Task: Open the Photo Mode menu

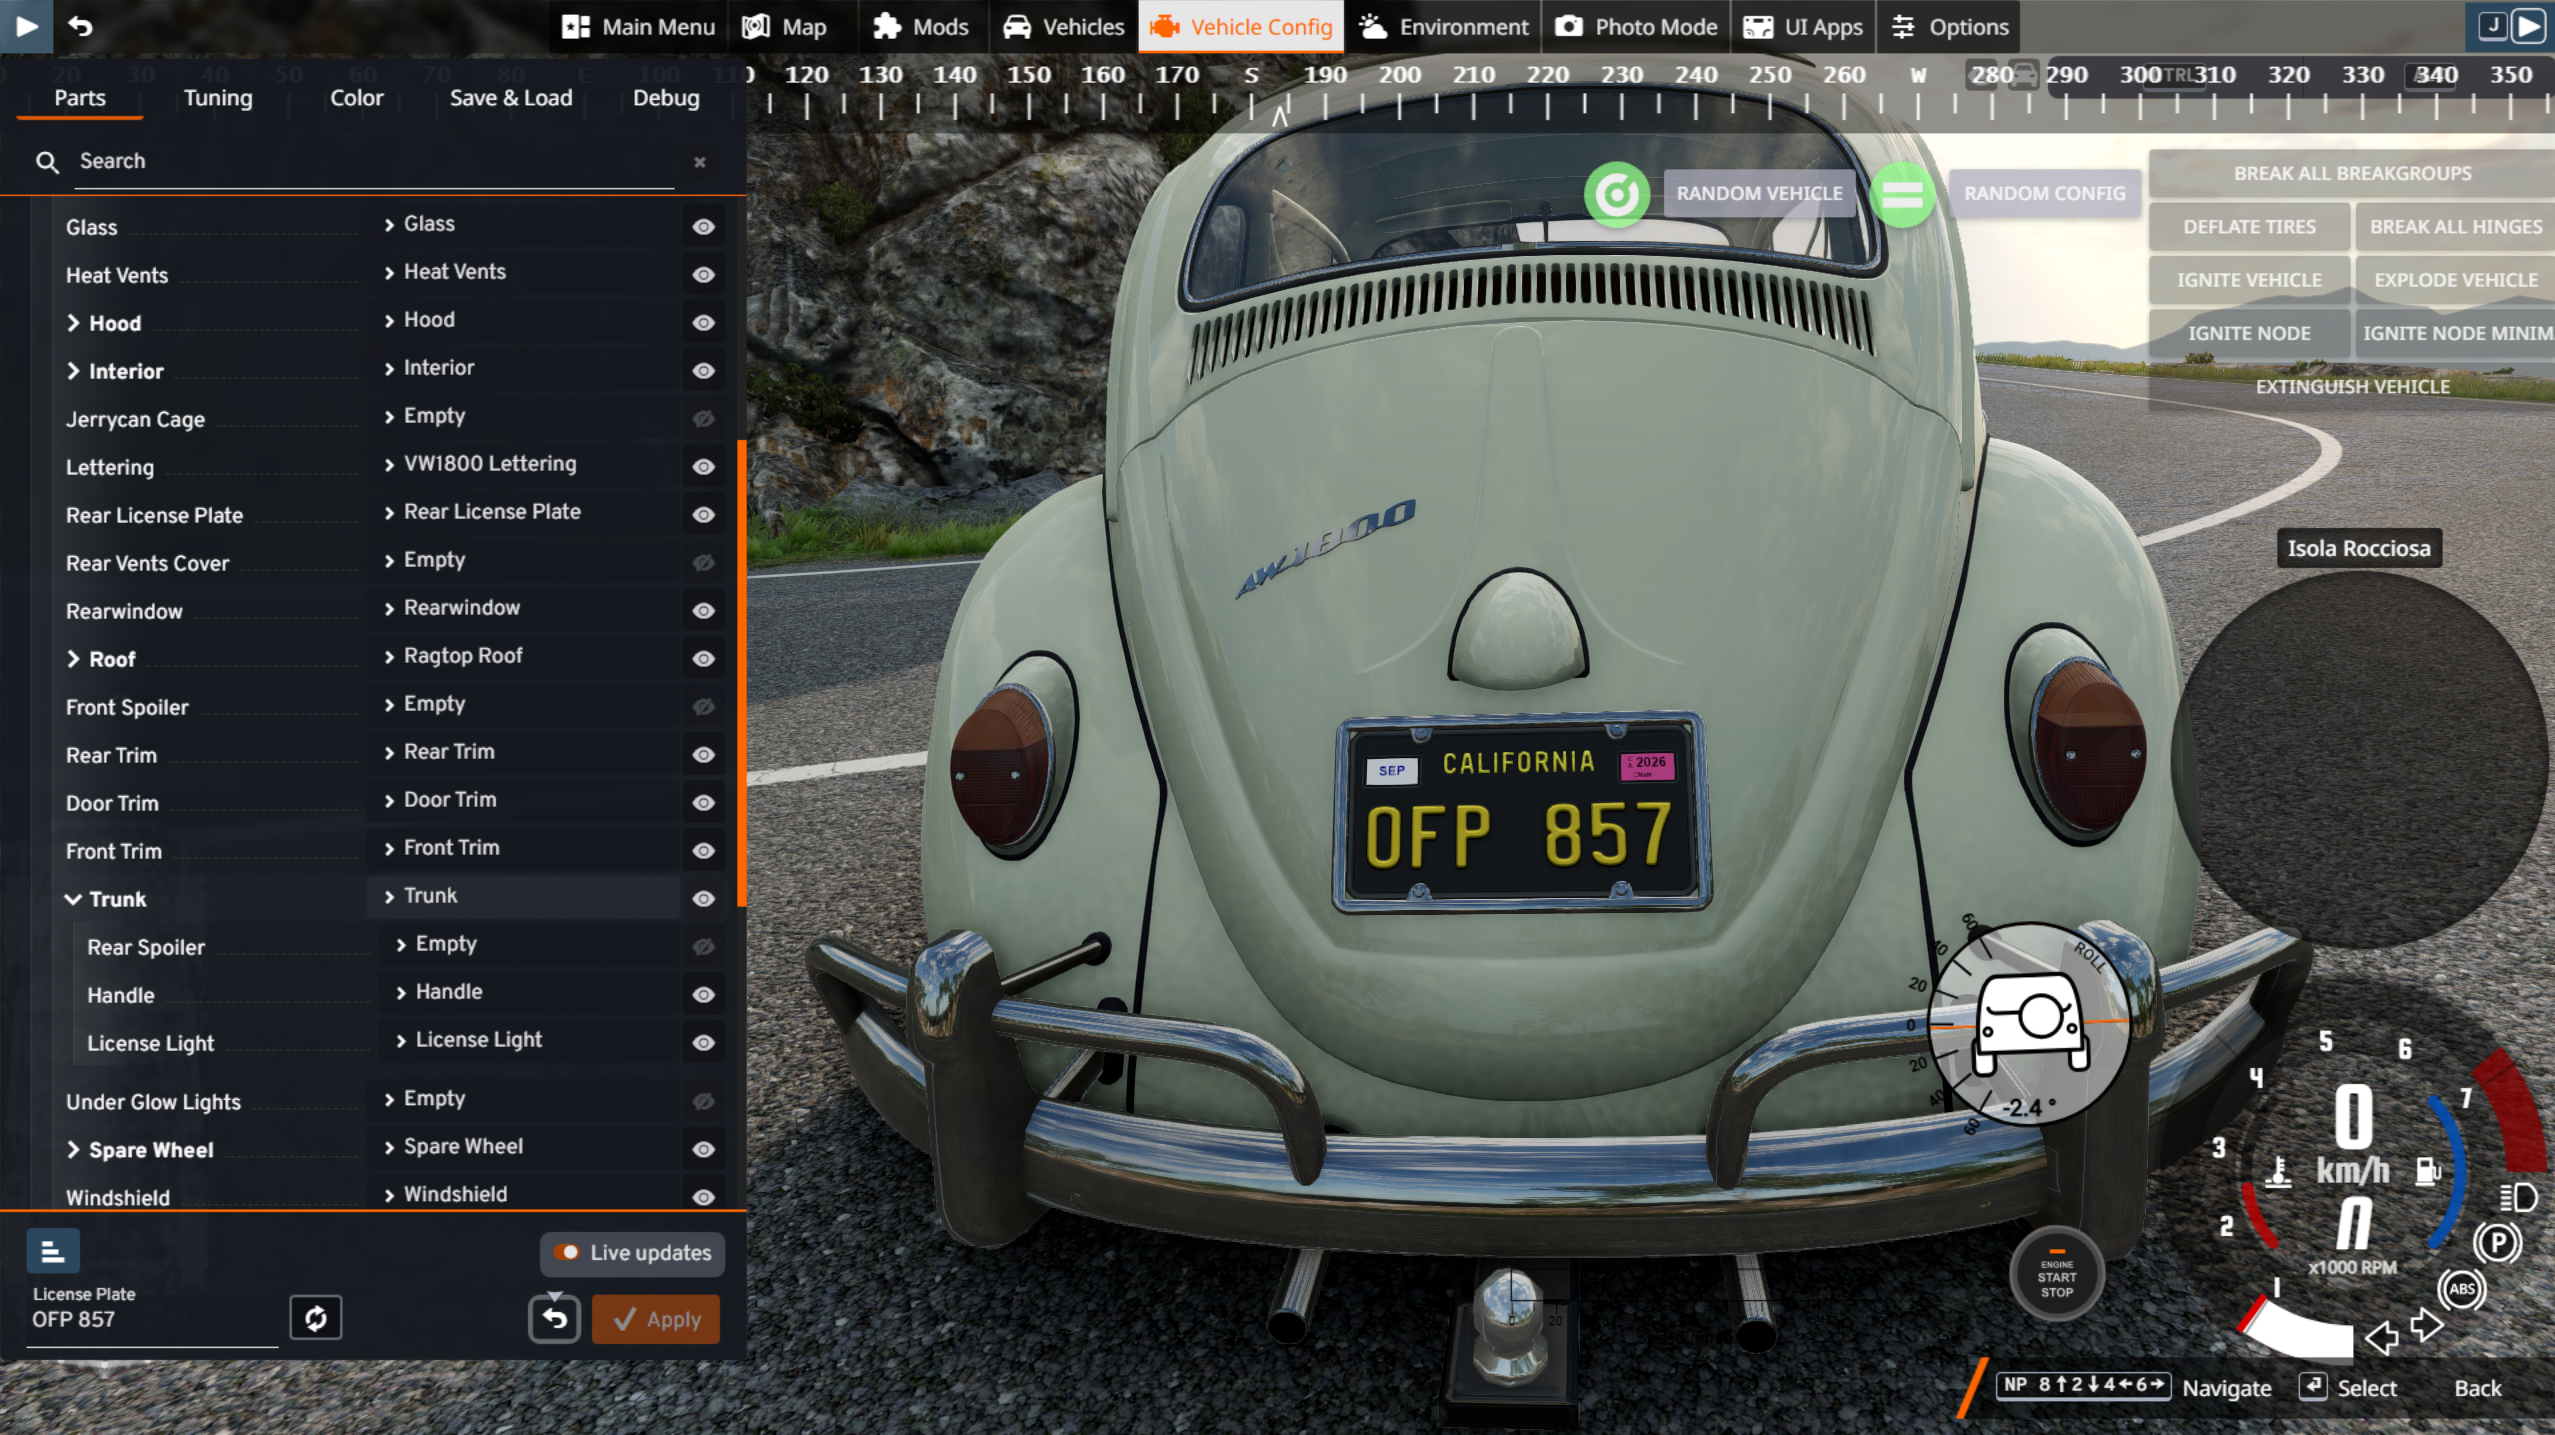Action: point(1636,27)
